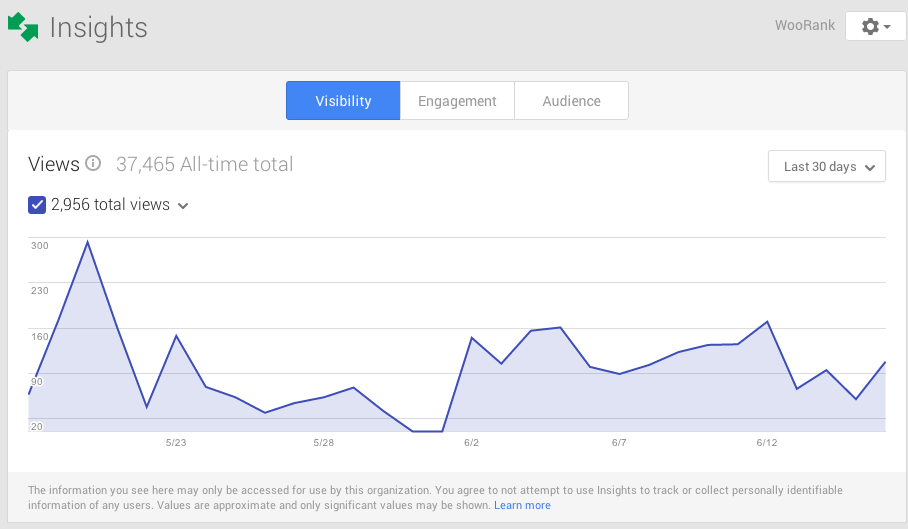This screenshot has width=908, height=529.
Task: Click the green Insights logo icon
Action: pyautogui.click(x=23, y=27)
